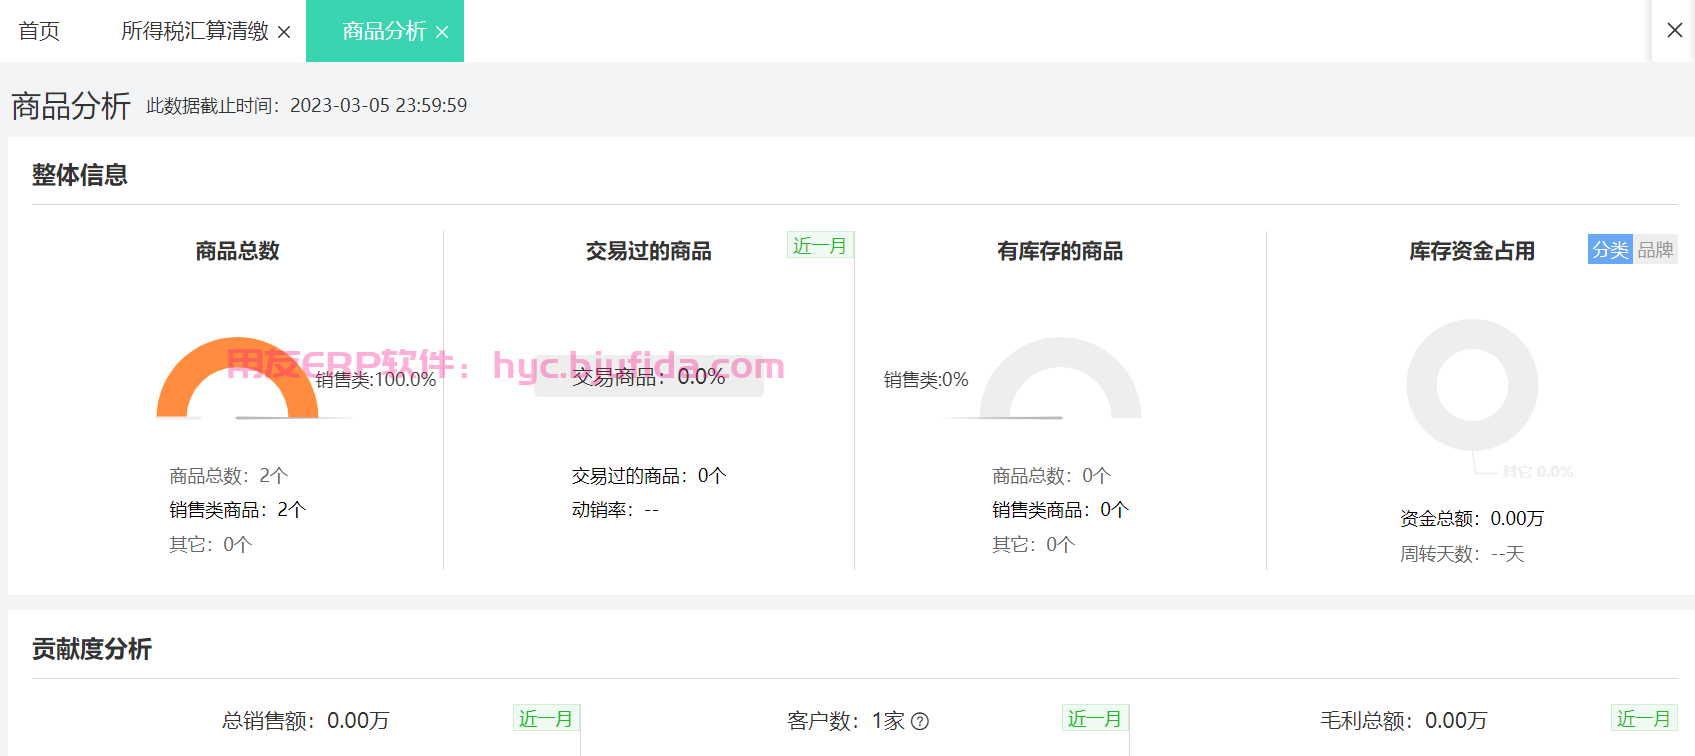Click 动销率: -- text
This screenshot has height=756, width=1695.
click(615, 510)
